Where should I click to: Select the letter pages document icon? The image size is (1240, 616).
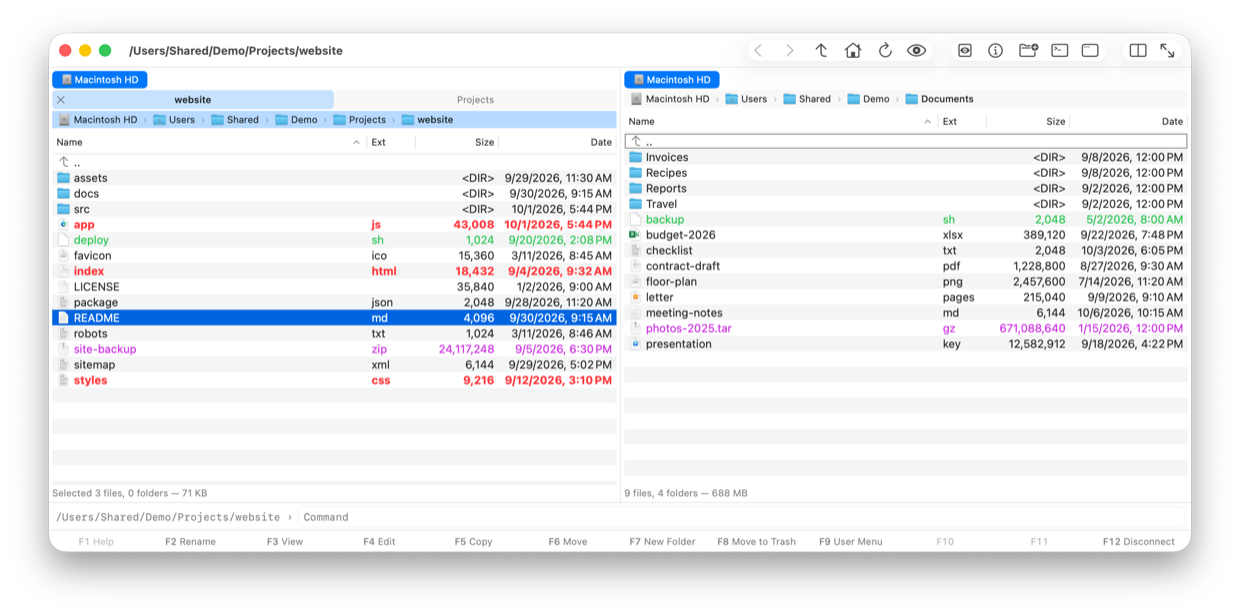point(635,297)
